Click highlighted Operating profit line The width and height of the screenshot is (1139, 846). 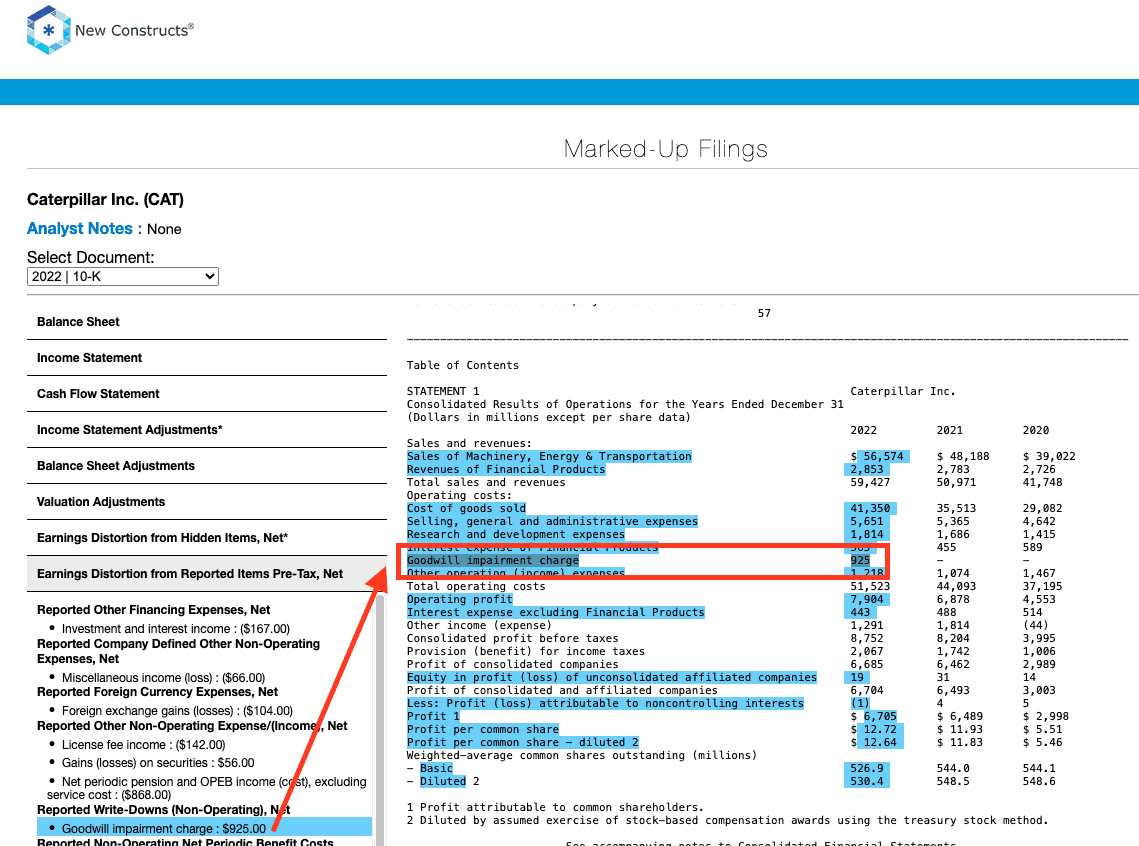click(x=460, y=600)
